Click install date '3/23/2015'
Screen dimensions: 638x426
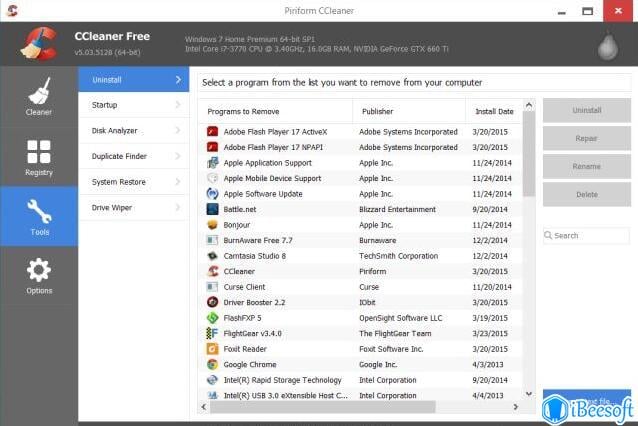point(490,333)
